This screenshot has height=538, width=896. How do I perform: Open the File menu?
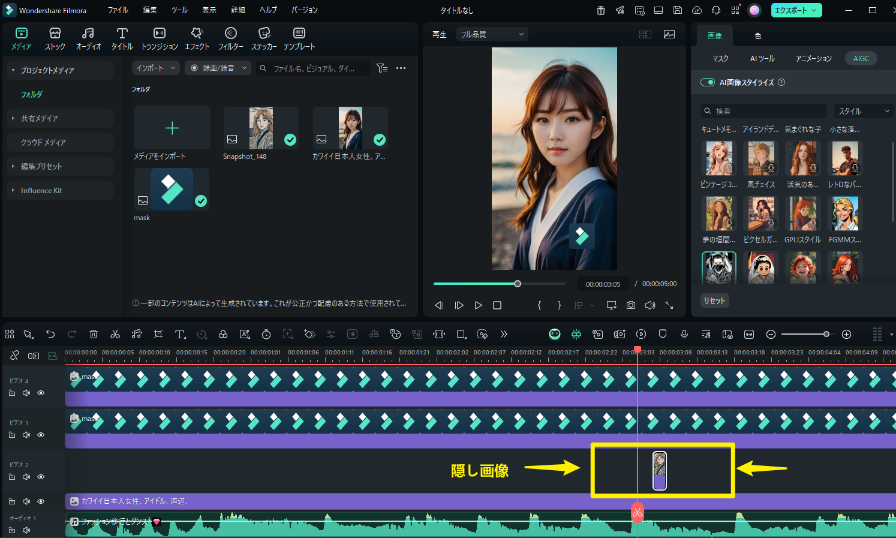click(x=118, y=10)
